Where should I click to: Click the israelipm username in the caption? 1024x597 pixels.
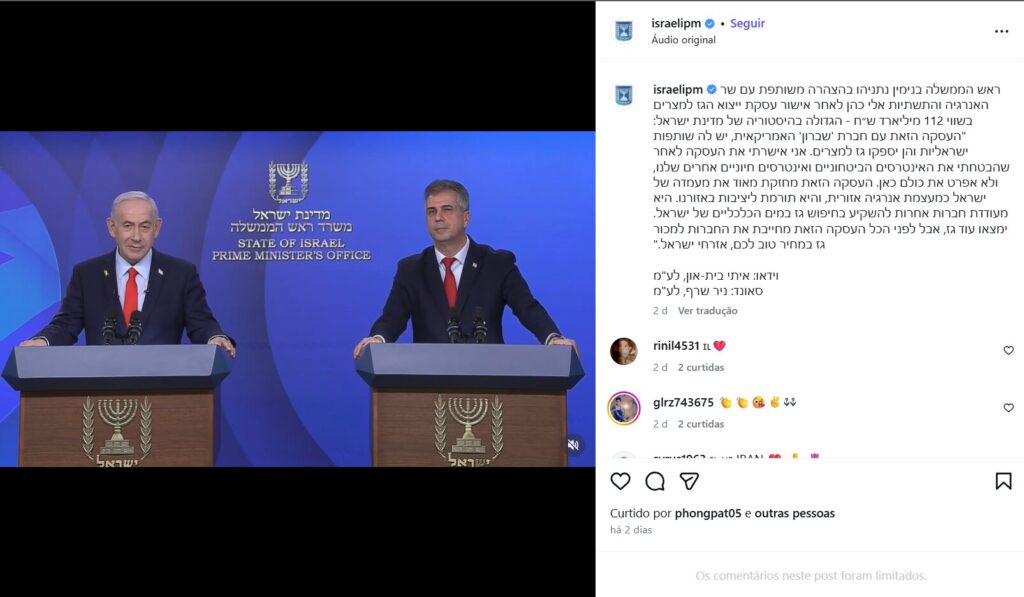tap(678, 89)
